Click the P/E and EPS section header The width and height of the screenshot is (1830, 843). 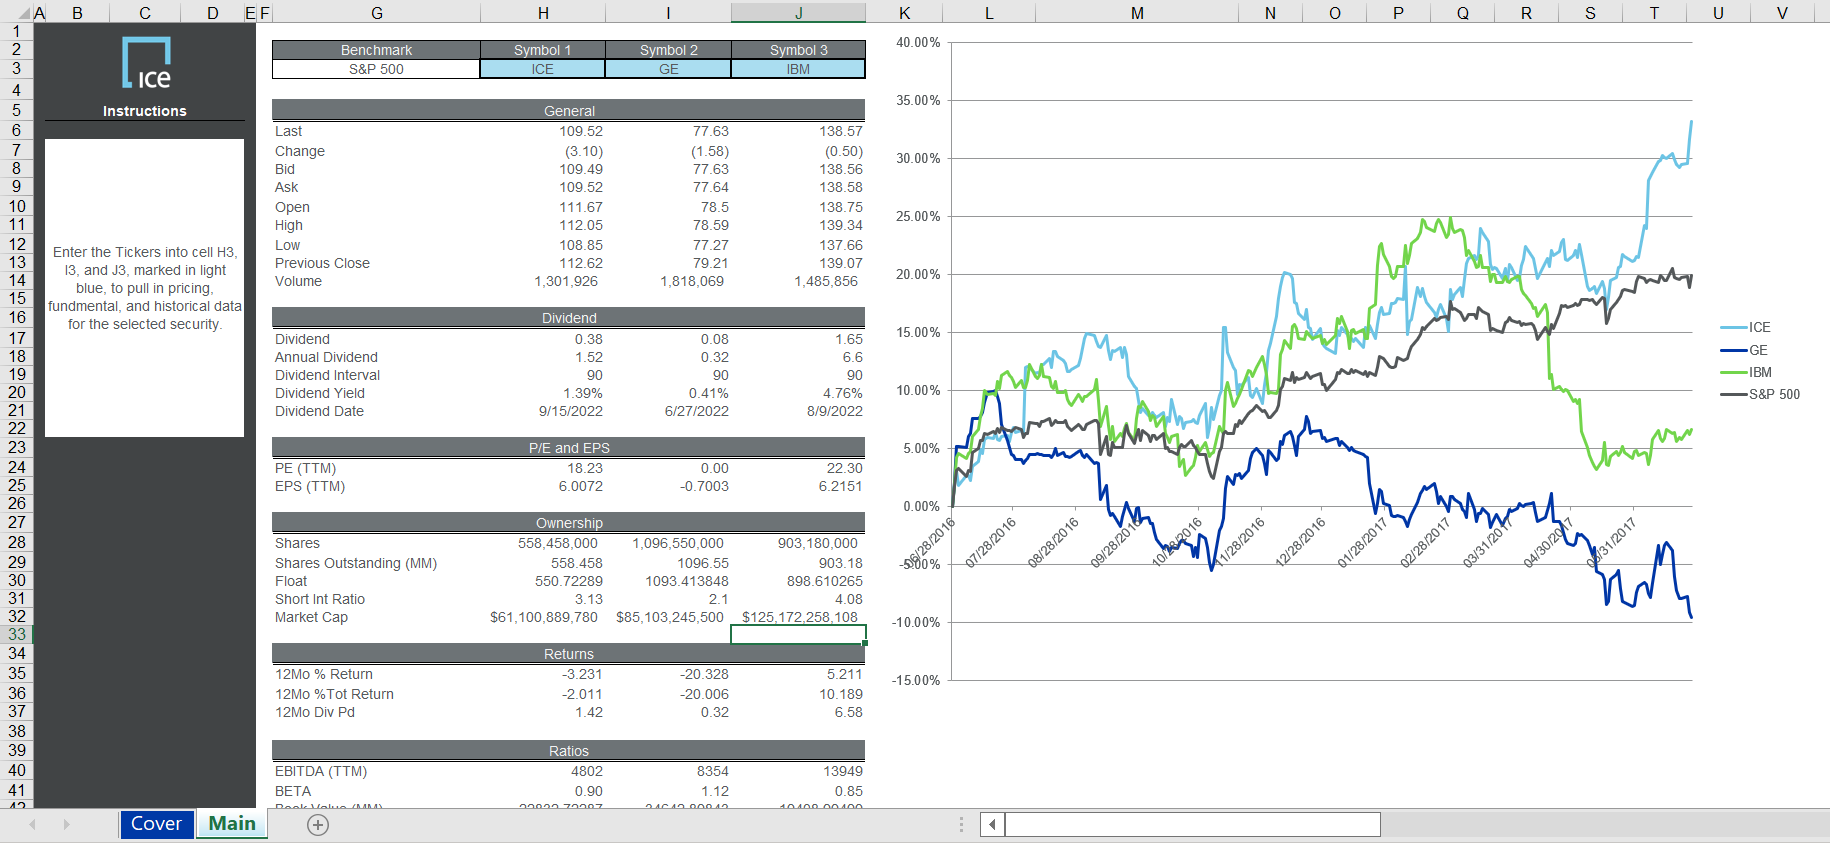click(569, 447)
